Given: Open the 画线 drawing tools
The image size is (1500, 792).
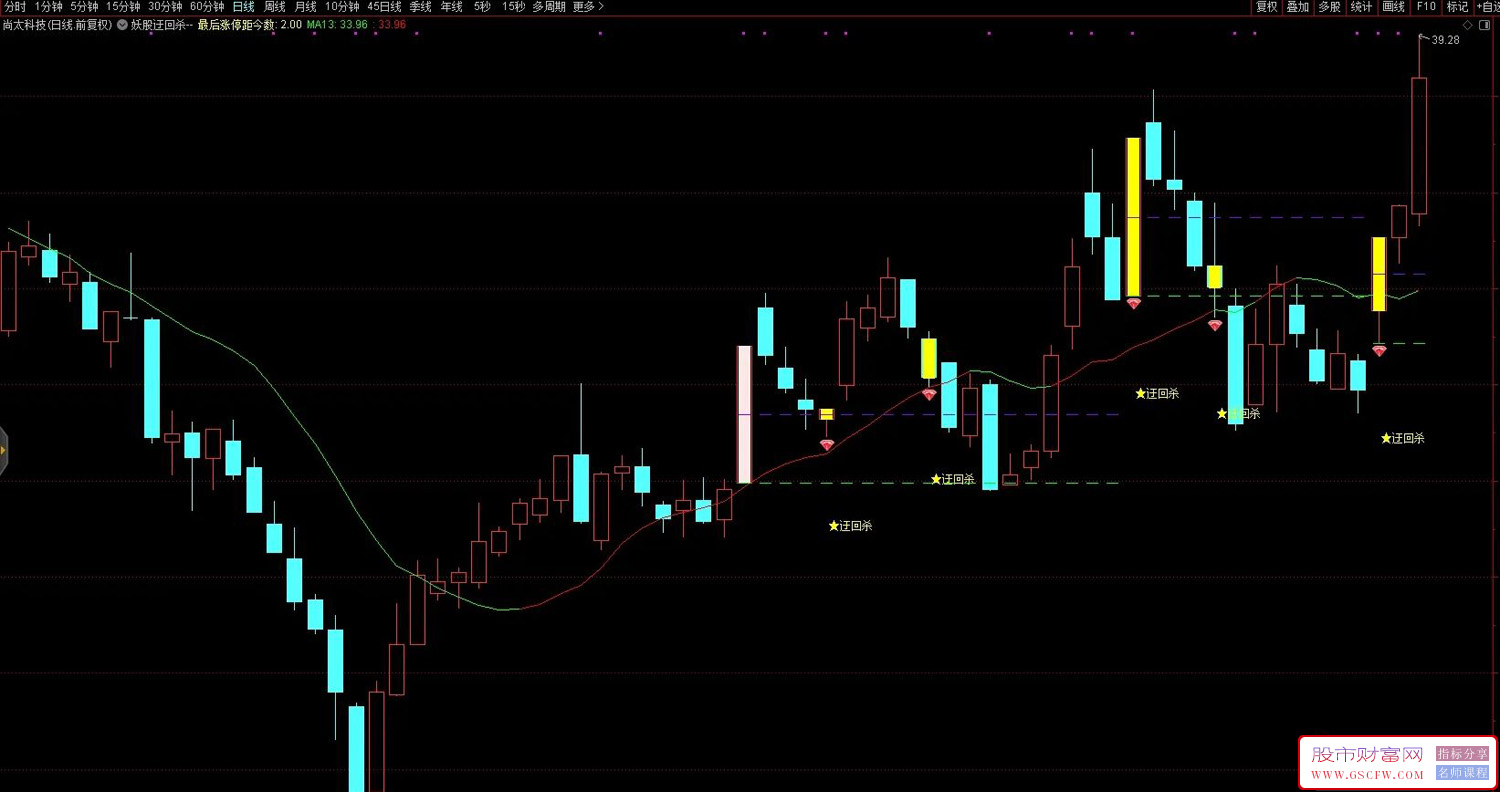Looking at the screenshot, I should pyautogui.click(x=1393, y=6).
